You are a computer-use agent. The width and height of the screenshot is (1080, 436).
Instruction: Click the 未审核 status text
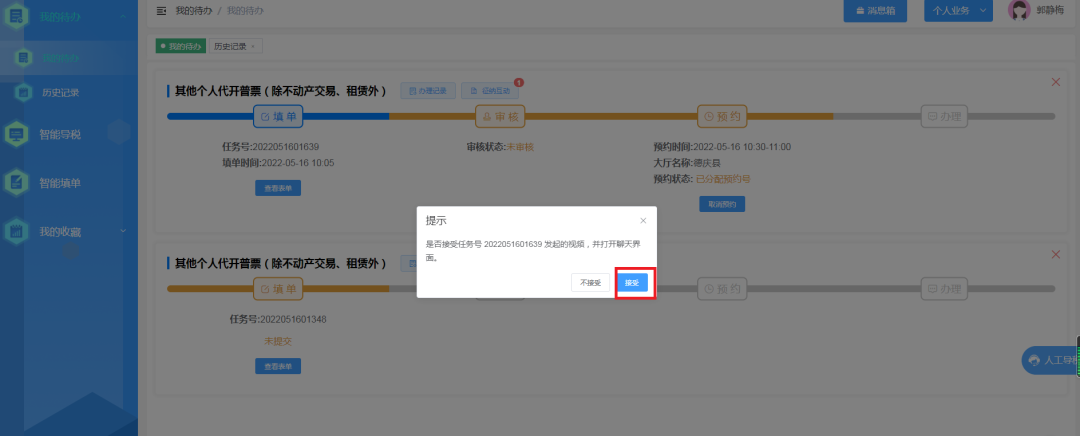click(x=521, y=147)
